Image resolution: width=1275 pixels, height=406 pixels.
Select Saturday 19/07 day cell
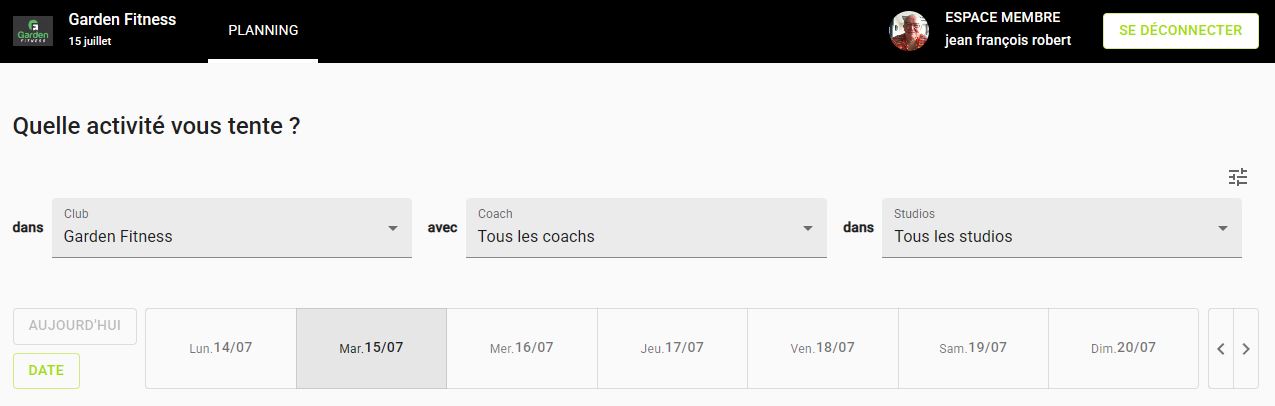click(x=973, y=348)
